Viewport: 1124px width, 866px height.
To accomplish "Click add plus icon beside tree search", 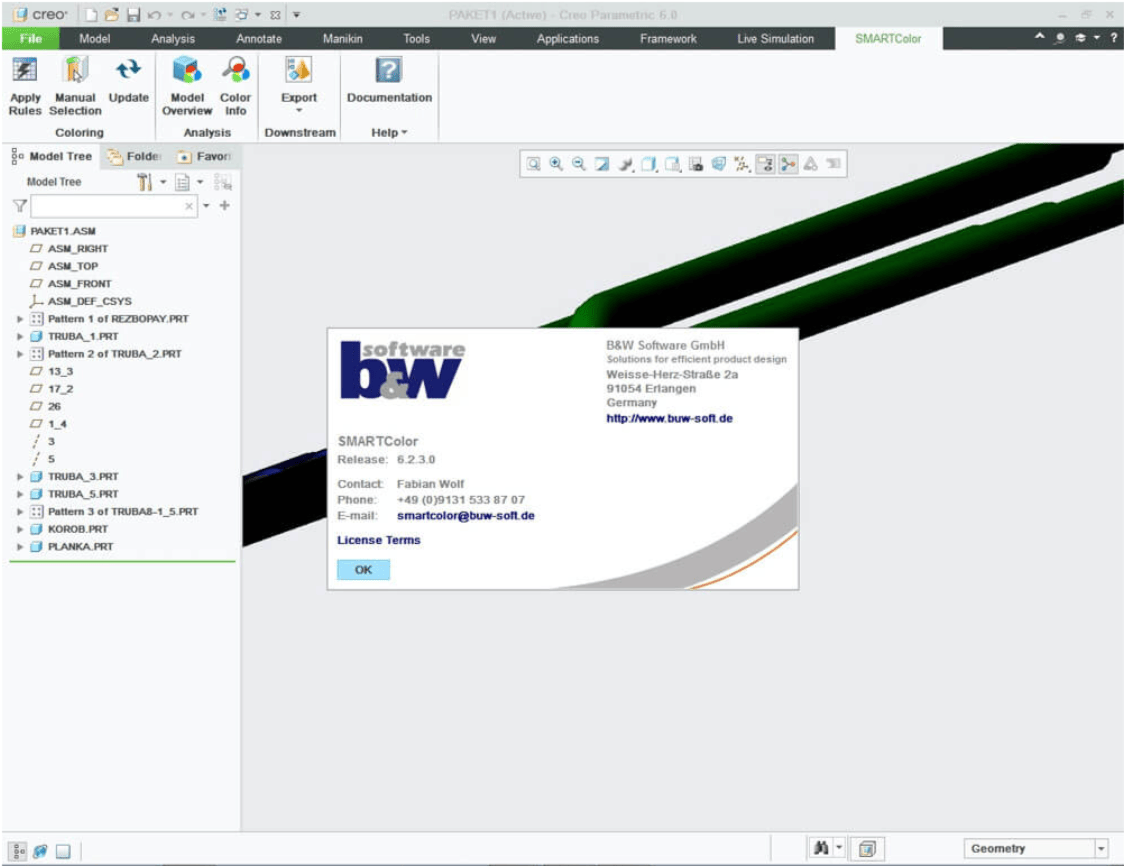I will (224, 206).
